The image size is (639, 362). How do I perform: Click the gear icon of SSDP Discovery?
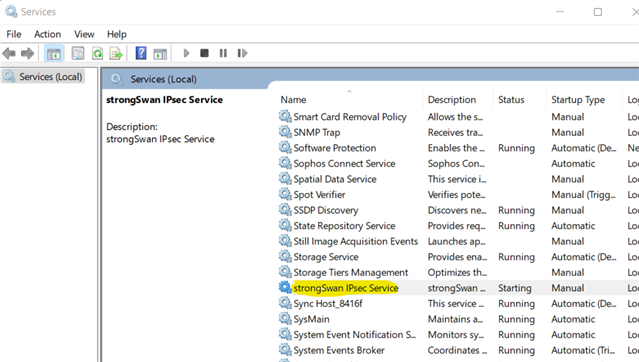coord(285,210)
